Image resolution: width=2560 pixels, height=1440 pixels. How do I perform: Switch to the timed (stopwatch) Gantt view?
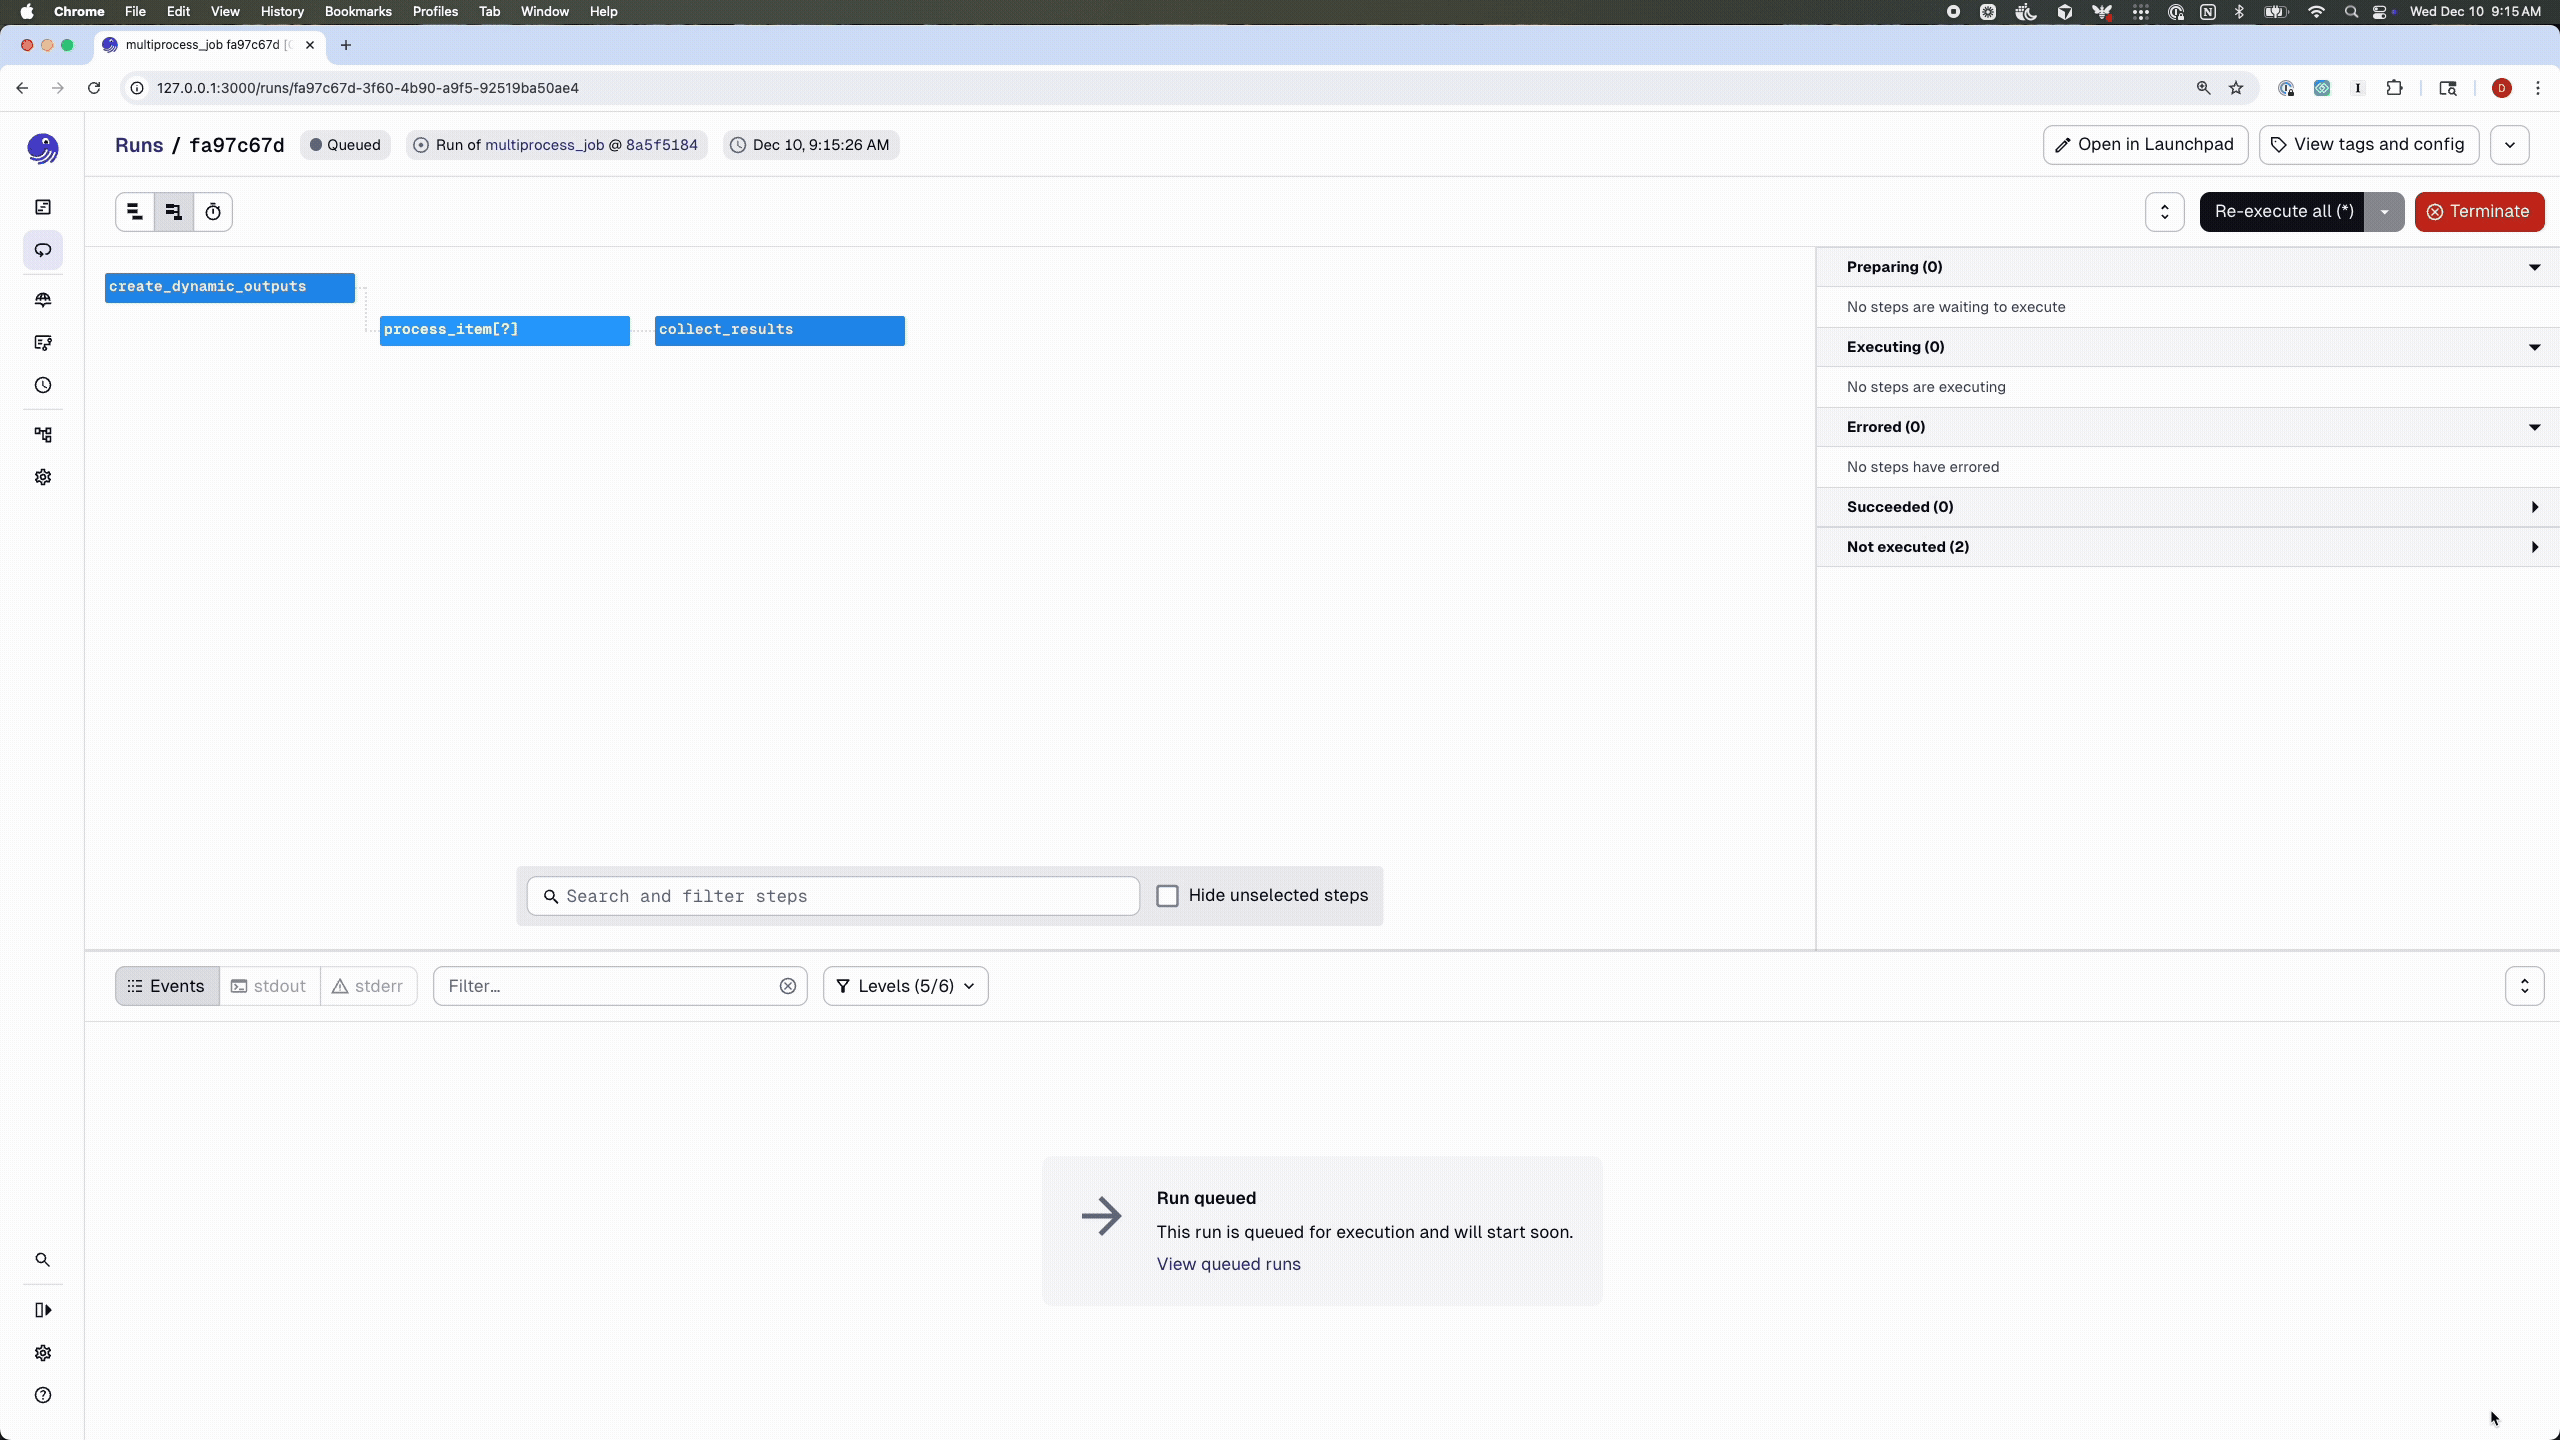[213, 212]
